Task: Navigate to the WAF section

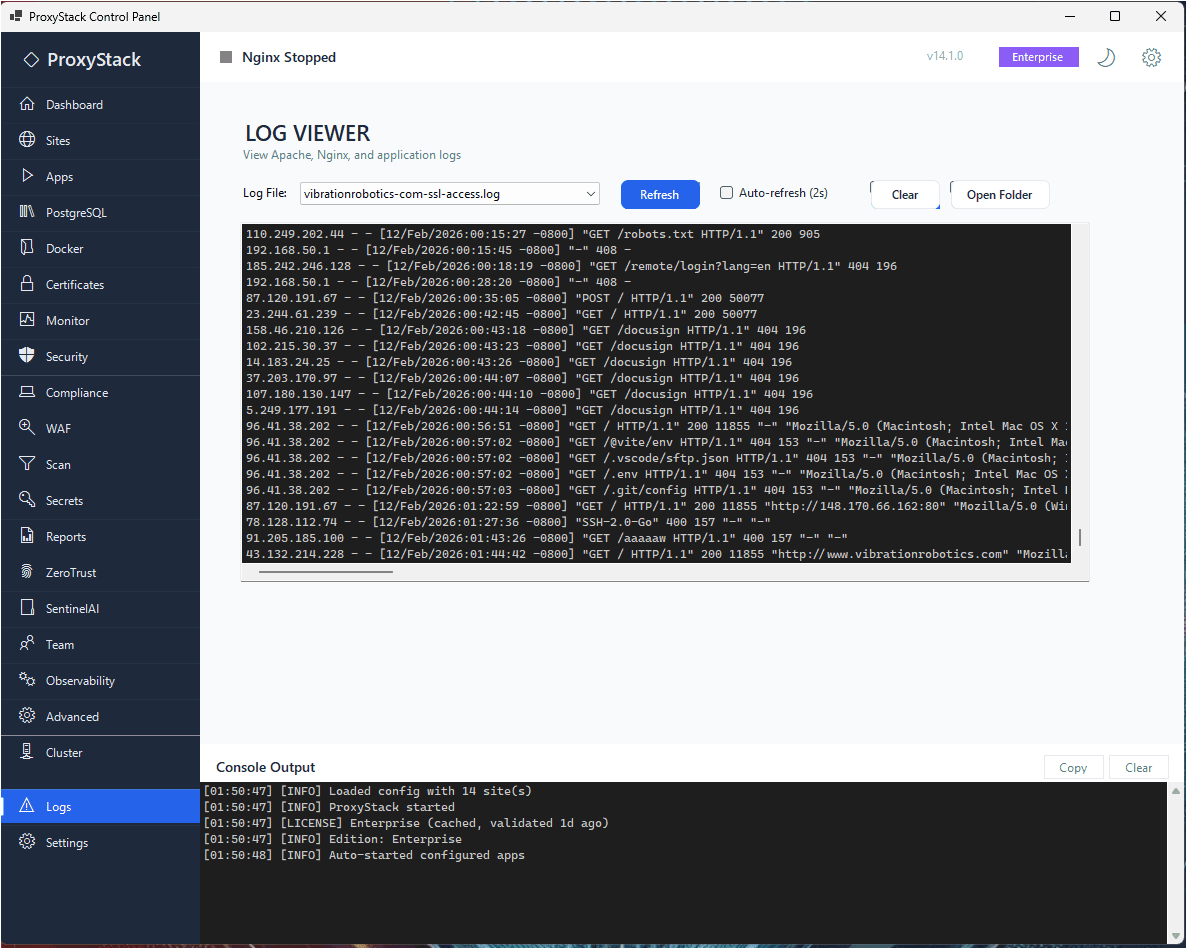Action: [x=58, y=428]
